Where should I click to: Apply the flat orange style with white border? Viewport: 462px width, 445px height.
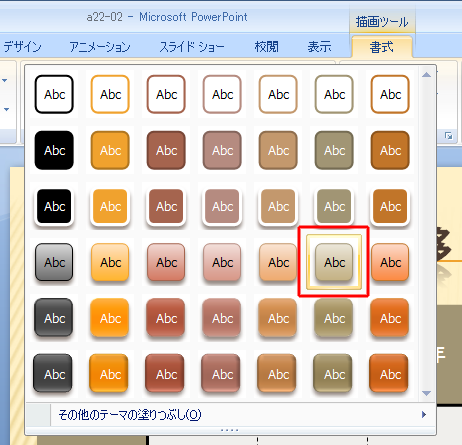[x=110, y=206]
